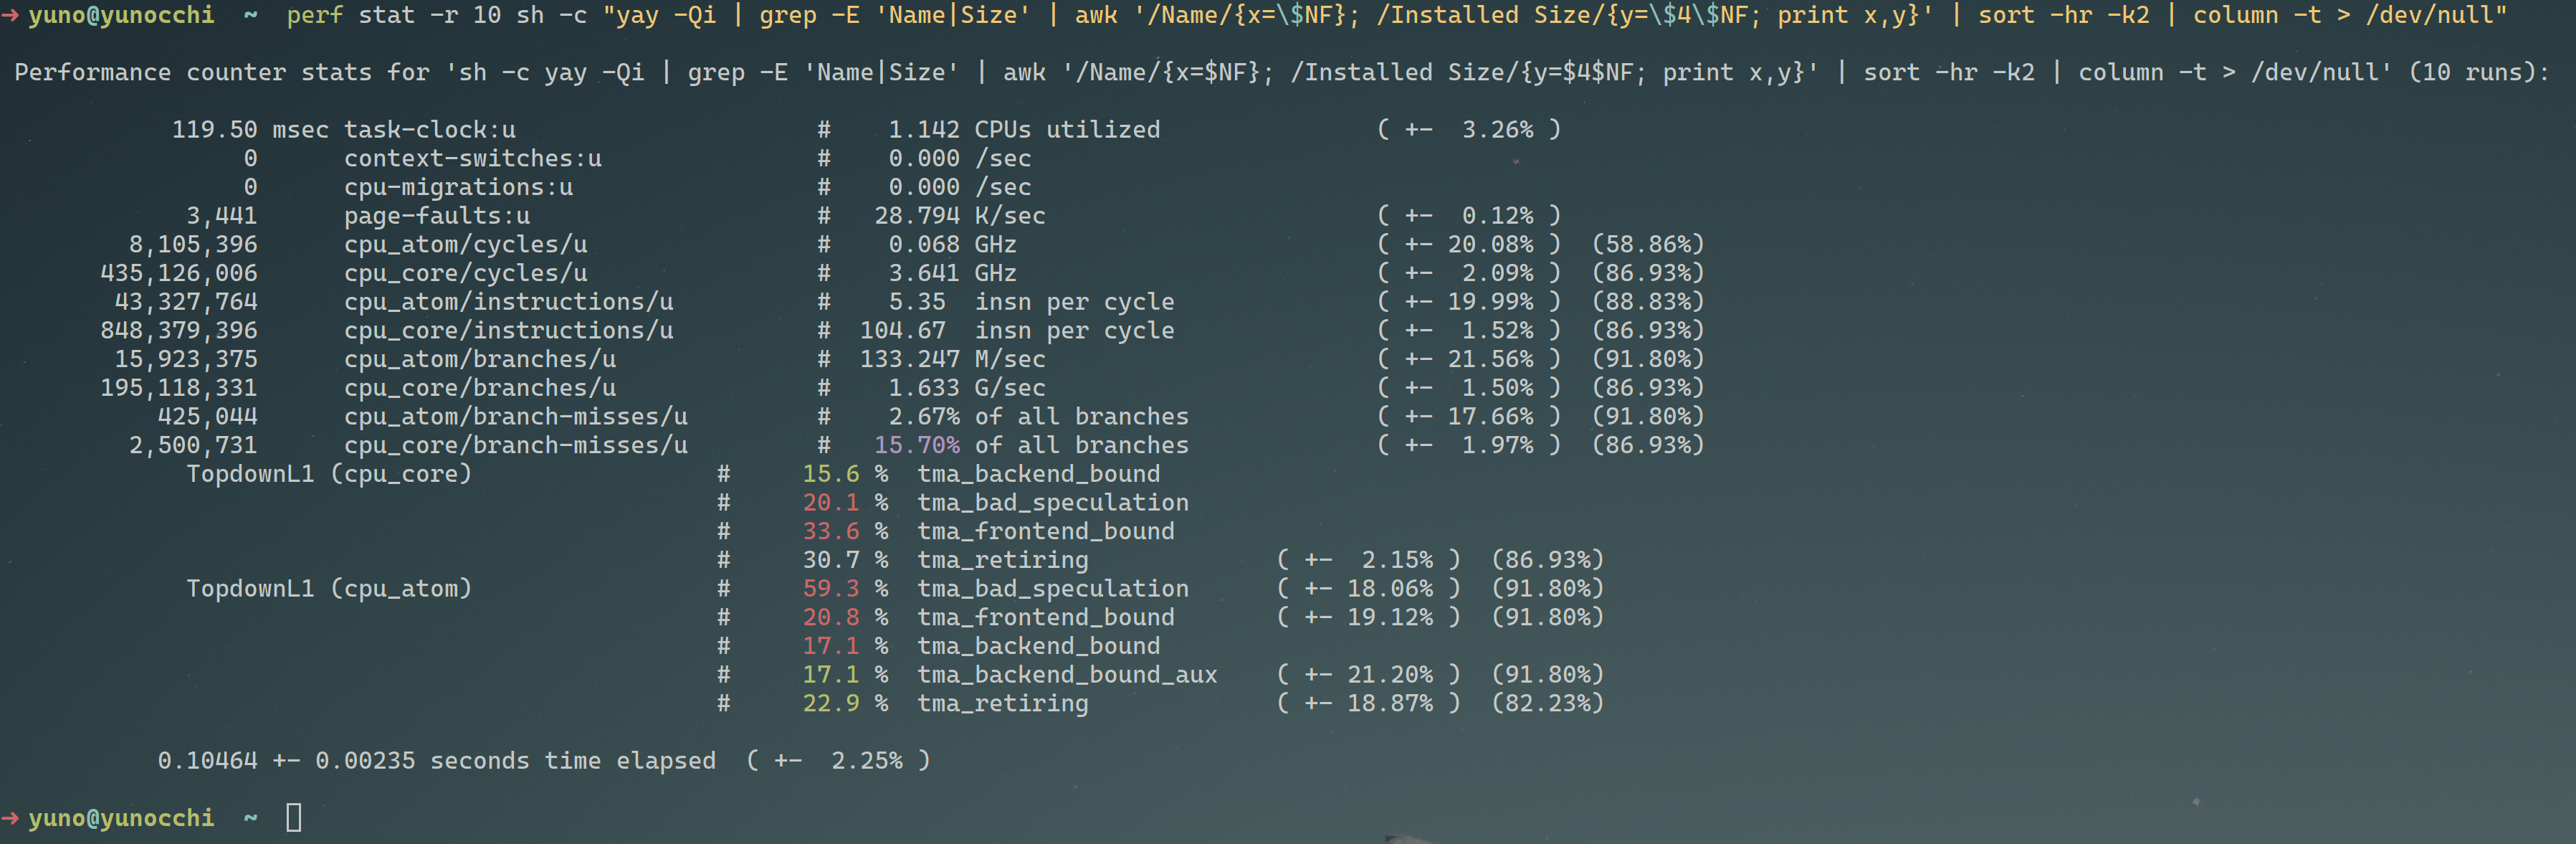Click the cpu_core/branch-misses/u event name
2576x844 pixels.
[x=516, y=445]
